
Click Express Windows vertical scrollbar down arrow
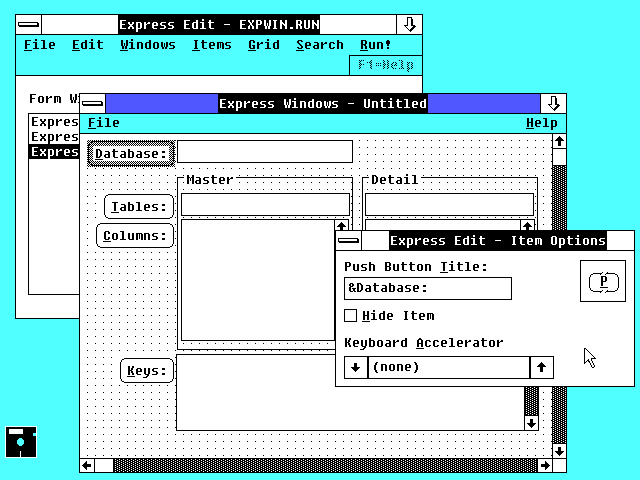(559, 451)
